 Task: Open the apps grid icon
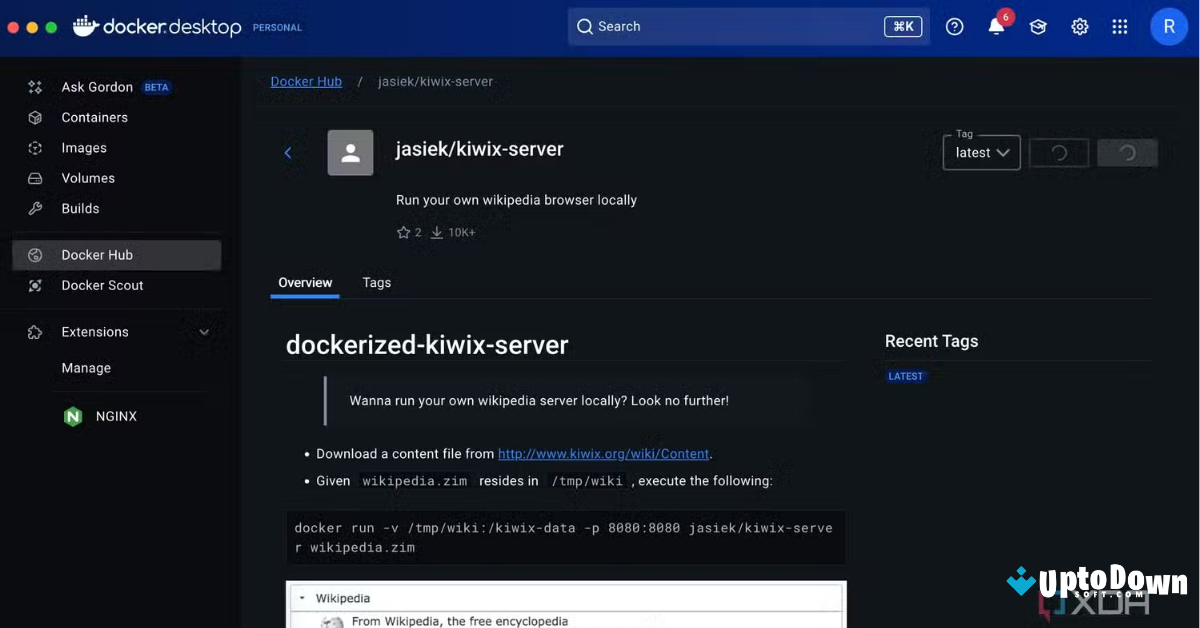click(1120, 27)
